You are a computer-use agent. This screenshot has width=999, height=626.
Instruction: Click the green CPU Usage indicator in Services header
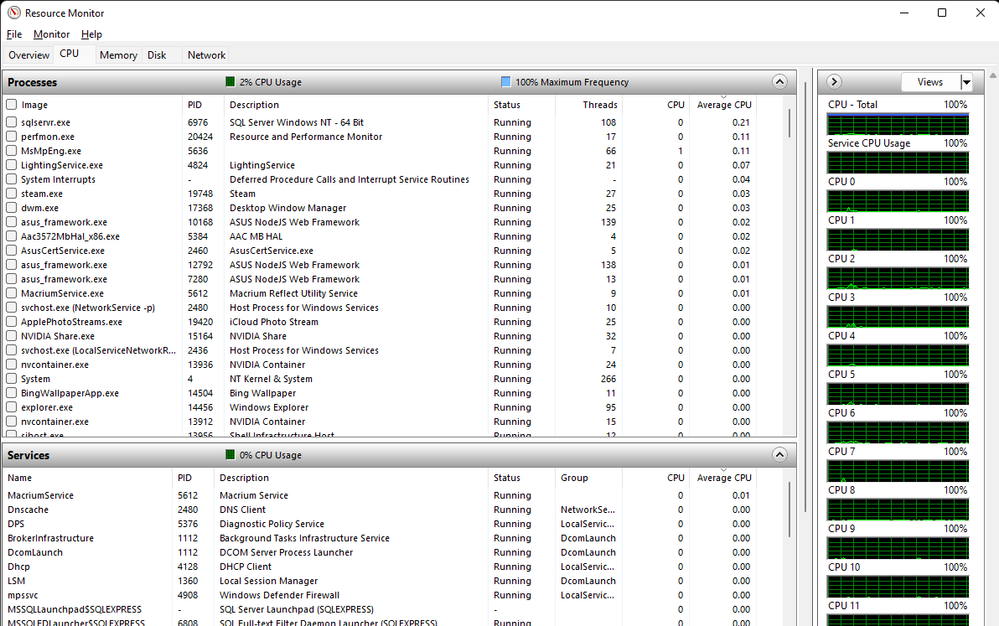[230, 455]
